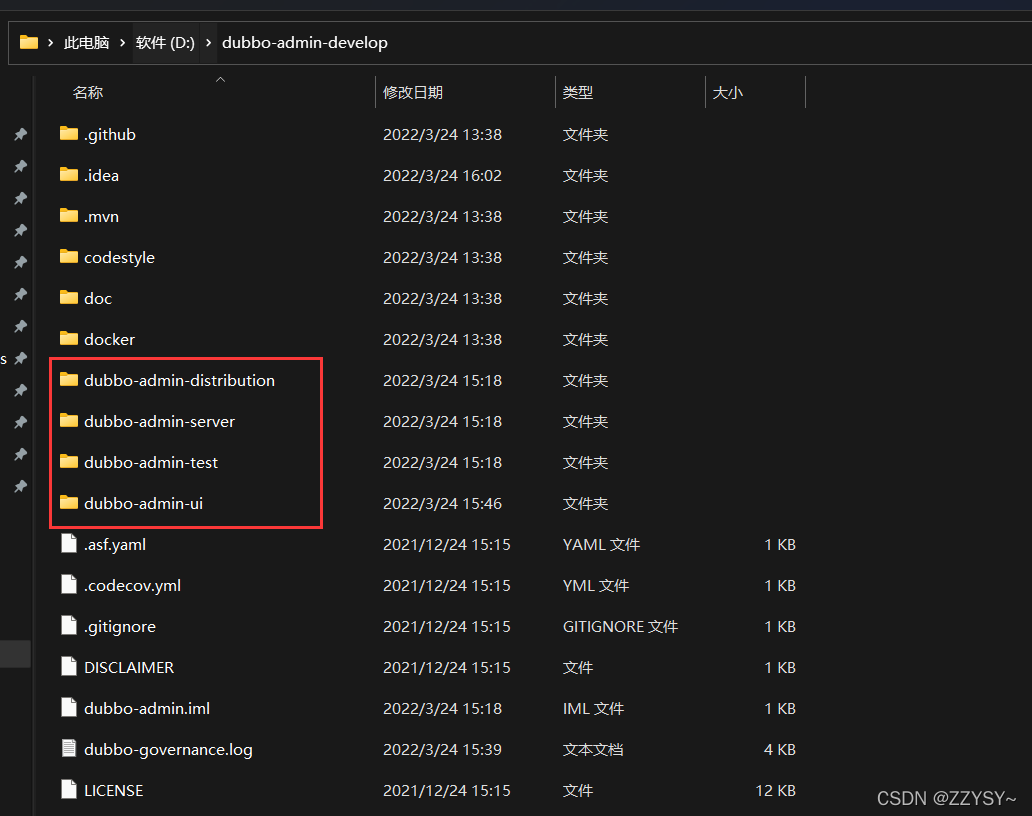Select the LICENSE file name

113,790
